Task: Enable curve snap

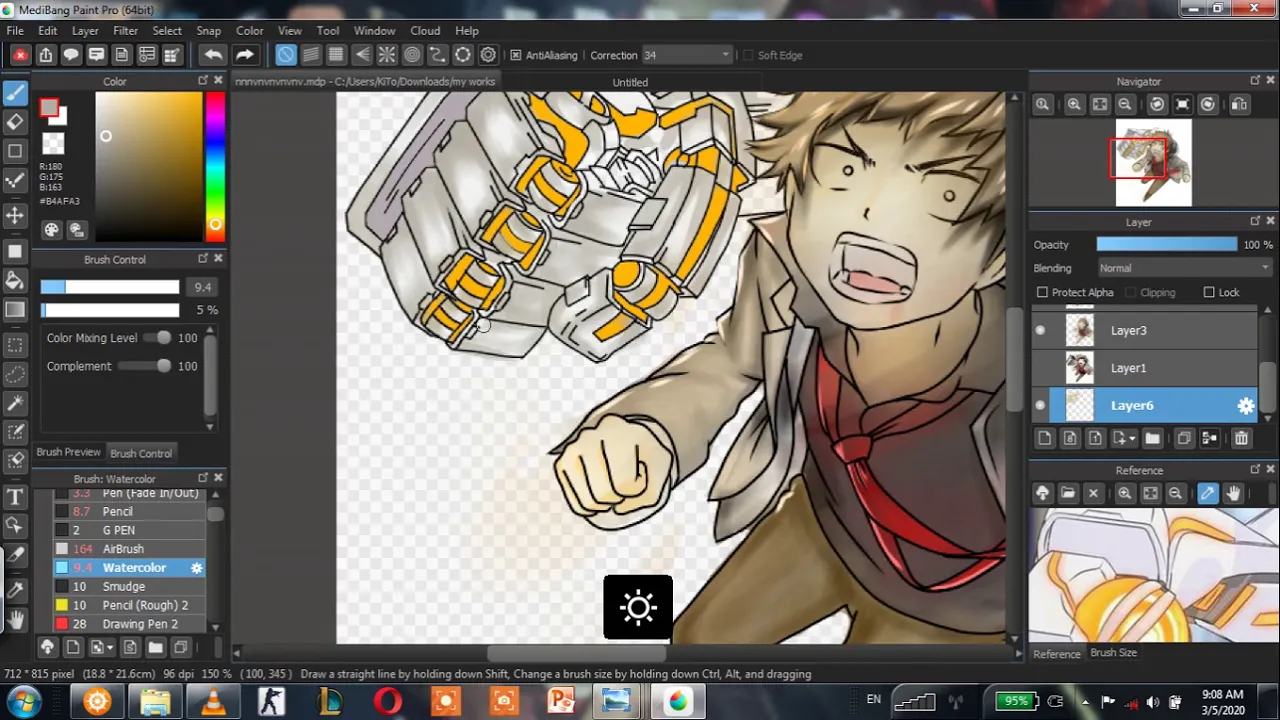Action: coord(438,55)
